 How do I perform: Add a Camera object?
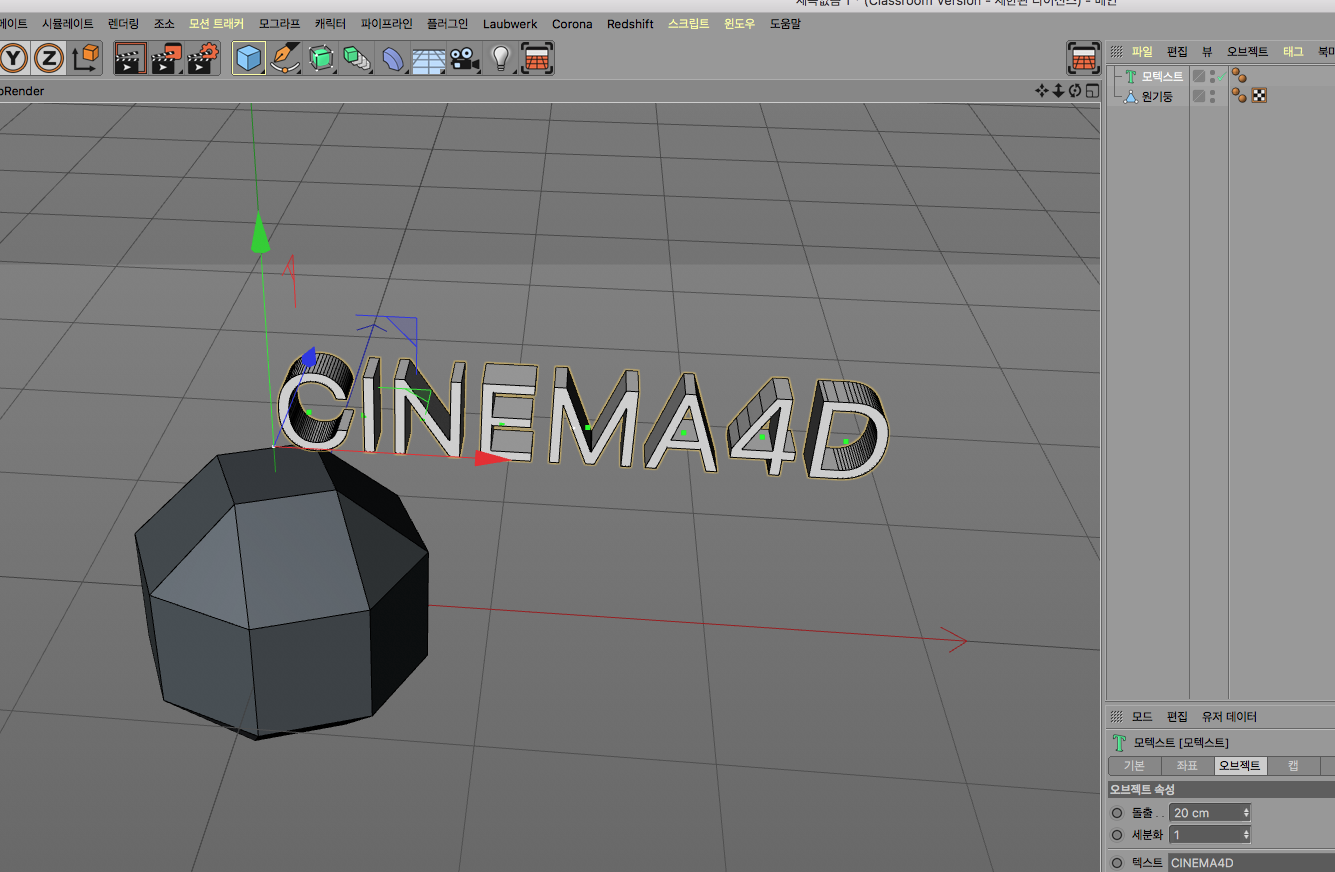464,58
